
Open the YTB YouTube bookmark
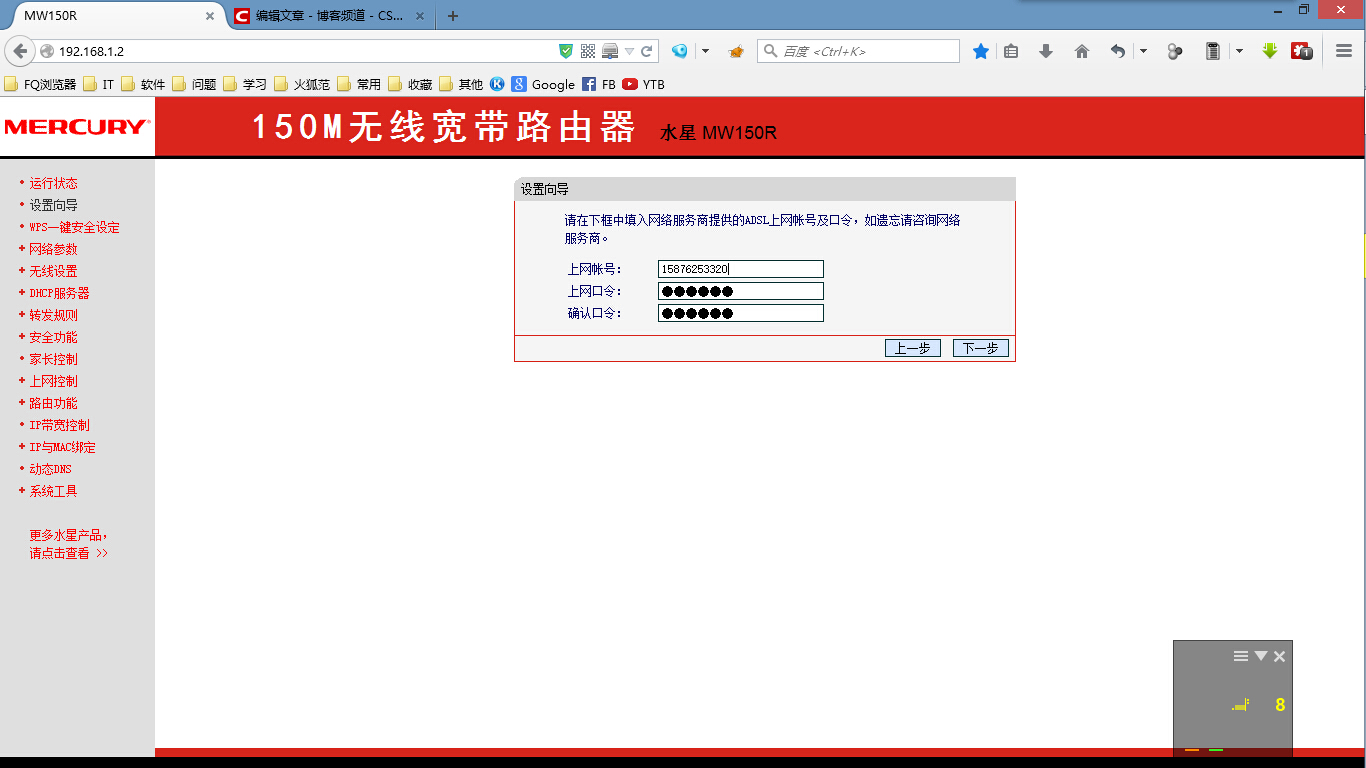[x=643, y=84]
